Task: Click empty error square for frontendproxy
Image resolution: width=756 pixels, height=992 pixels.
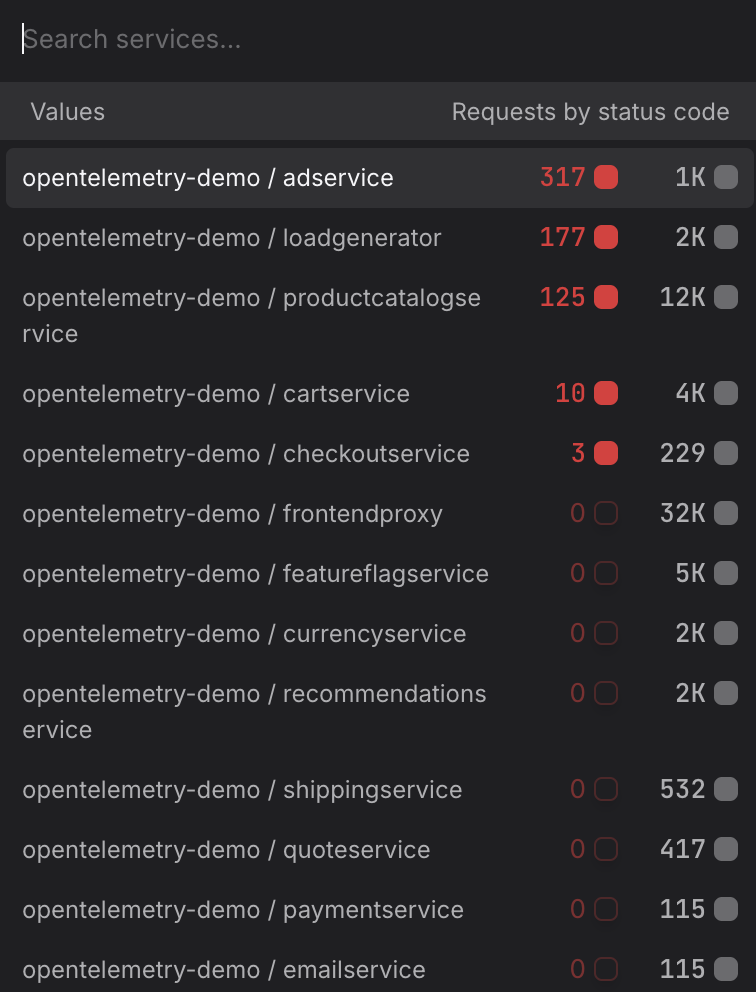Action: click(606, 514)
